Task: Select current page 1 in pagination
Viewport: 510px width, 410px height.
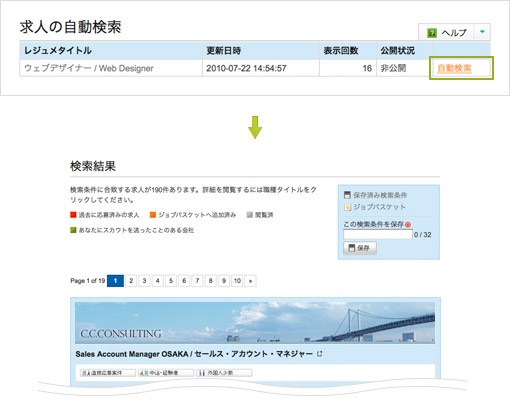Action: click(x=115, y=281)
